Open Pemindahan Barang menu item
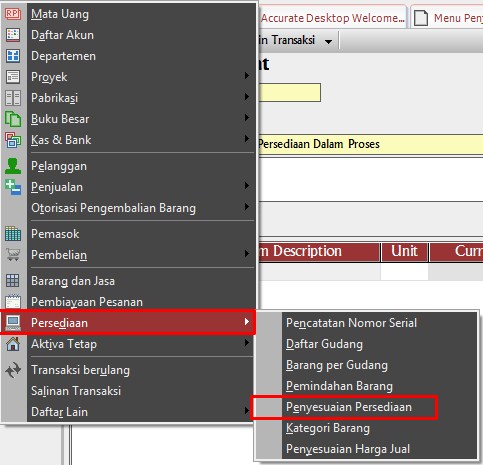The height and width of the screenshot is (465, 483). pyautogui.click(x=339, y=386)
